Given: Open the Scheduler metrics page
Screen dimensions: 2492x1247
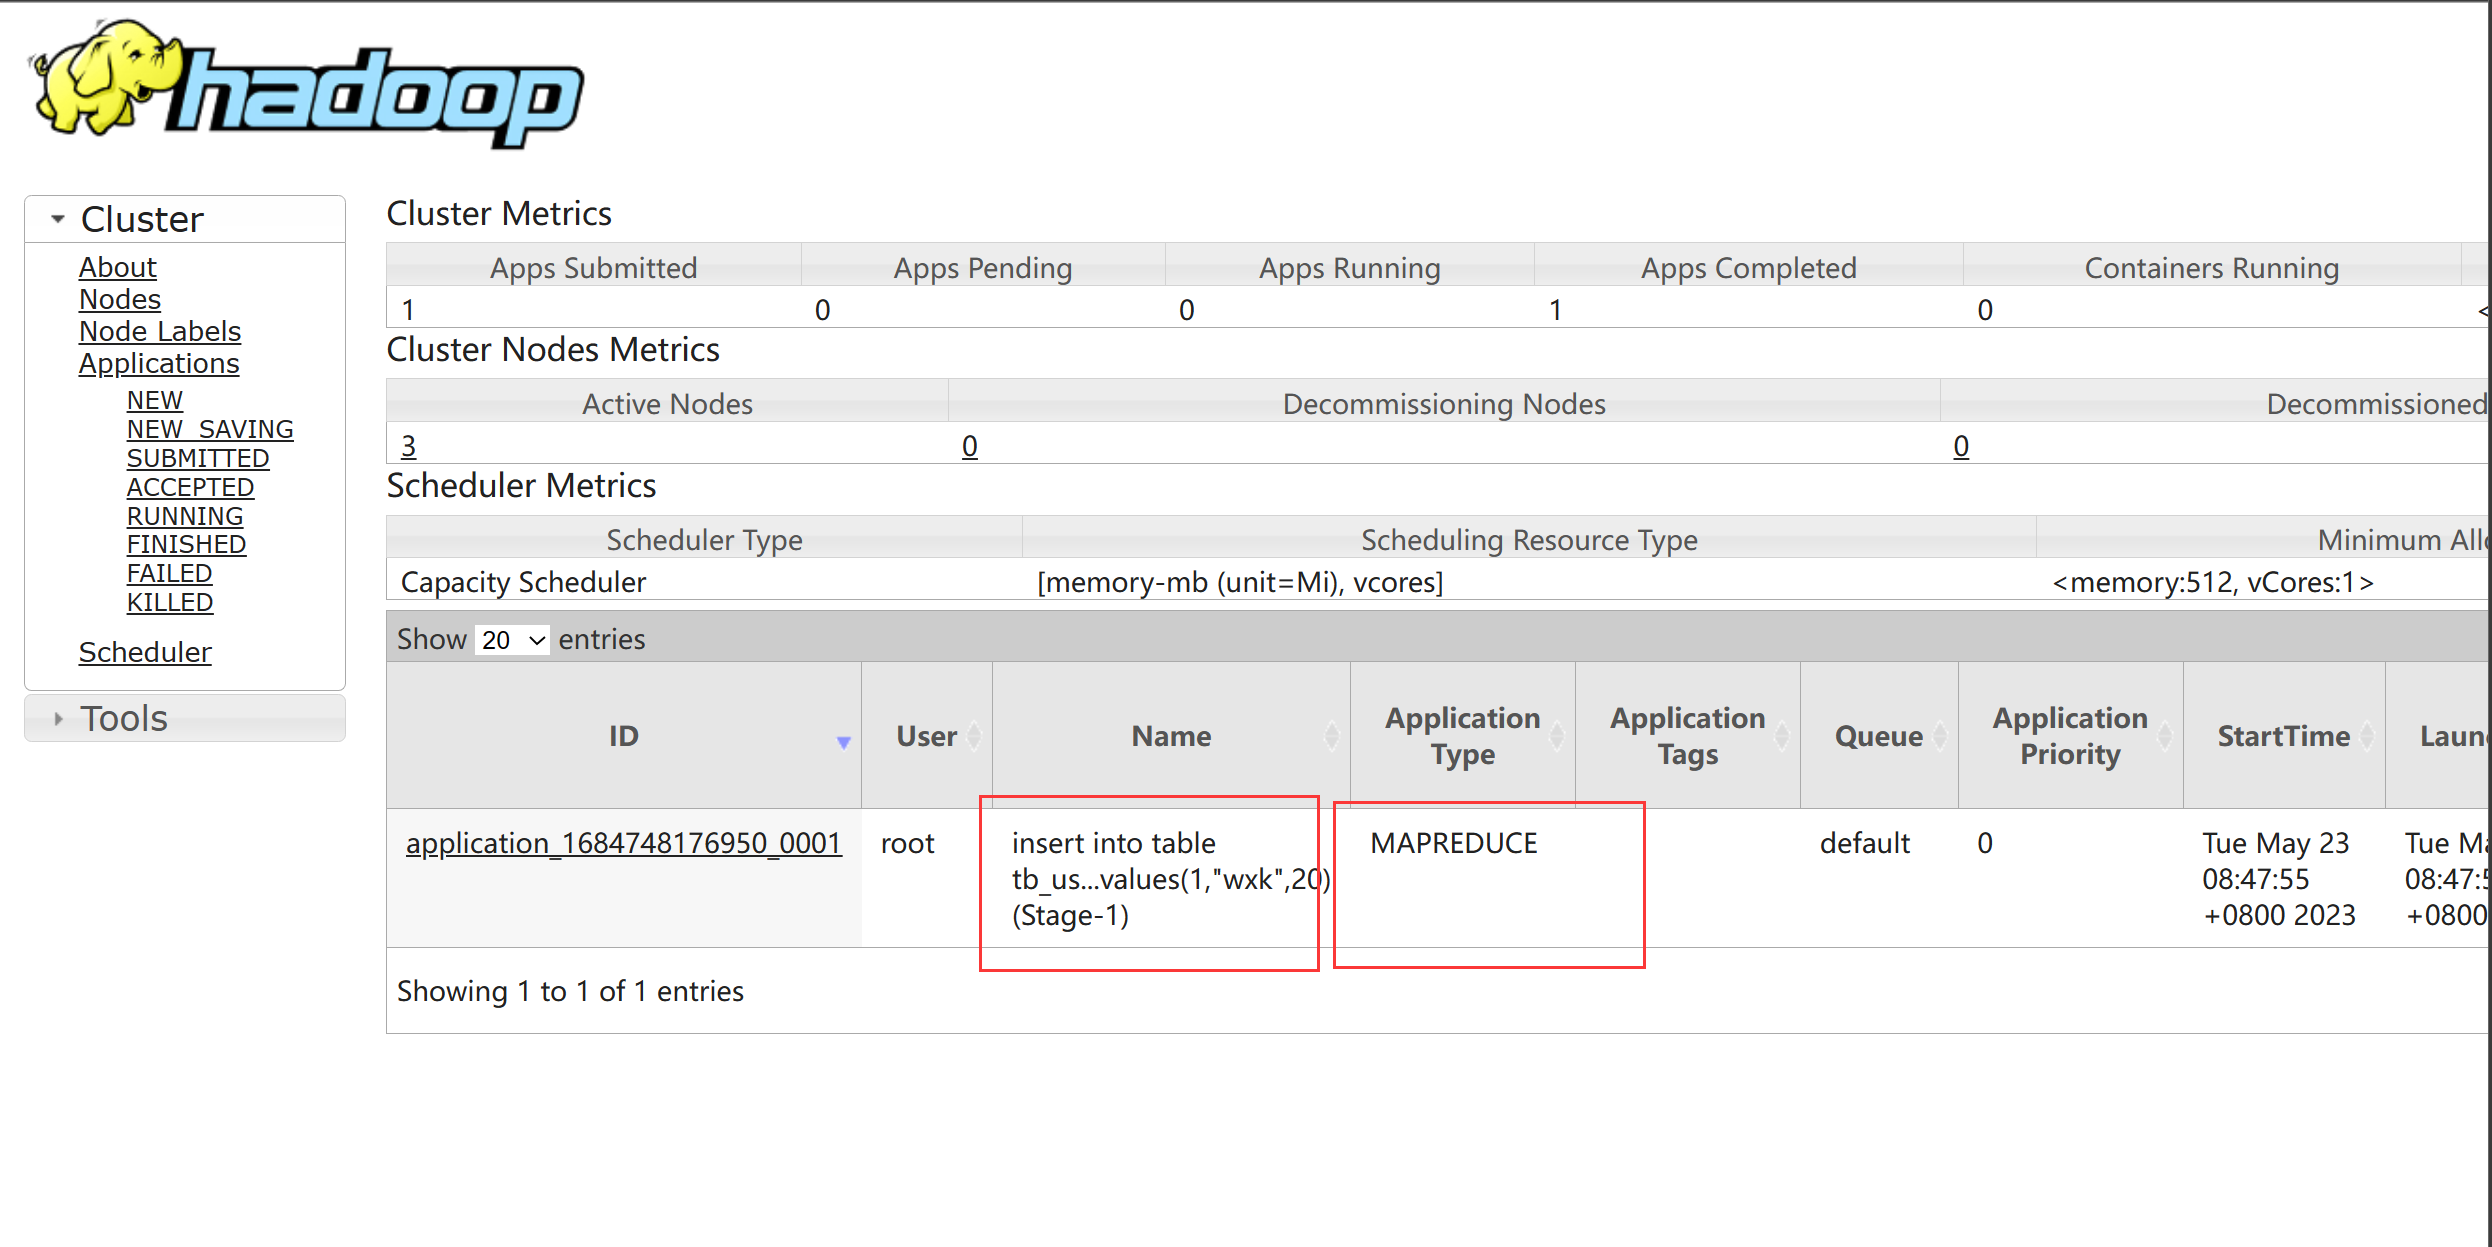Looking at the screenshot, I should click(143, 652).
